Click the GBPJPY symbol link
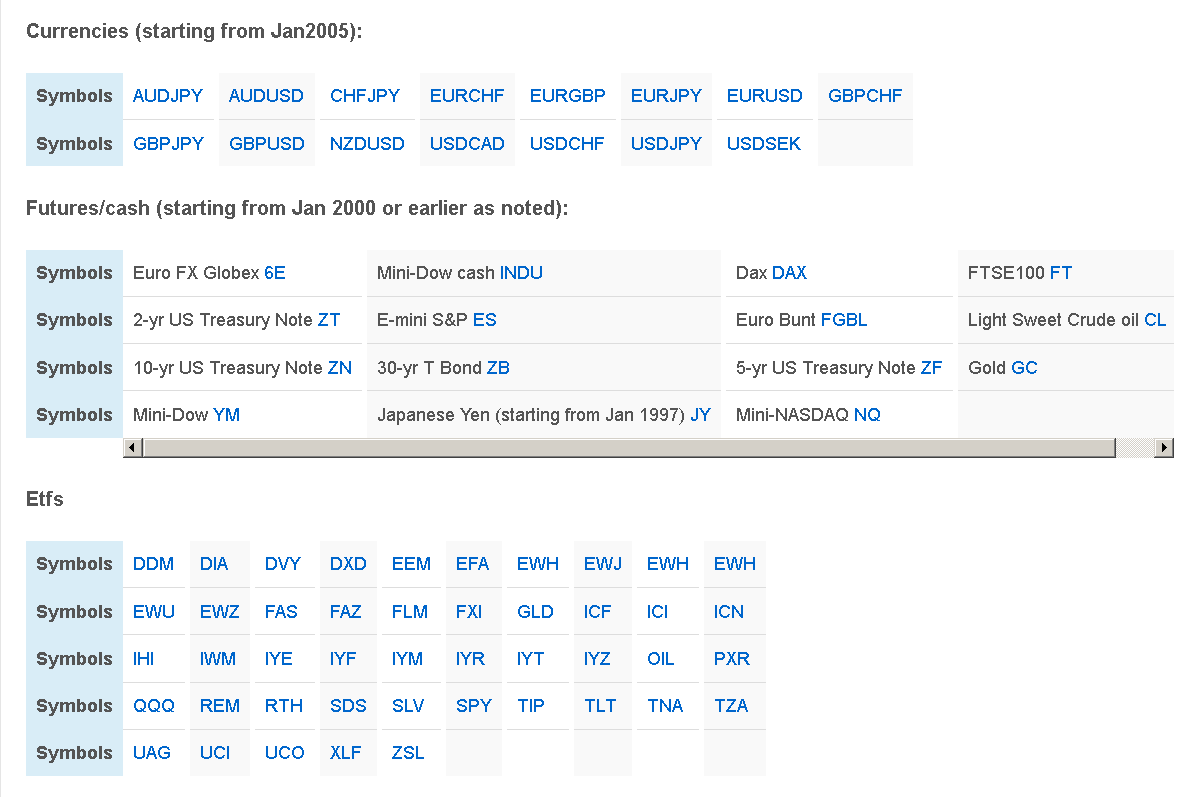The image size is (1195, 797). (168, 144)
